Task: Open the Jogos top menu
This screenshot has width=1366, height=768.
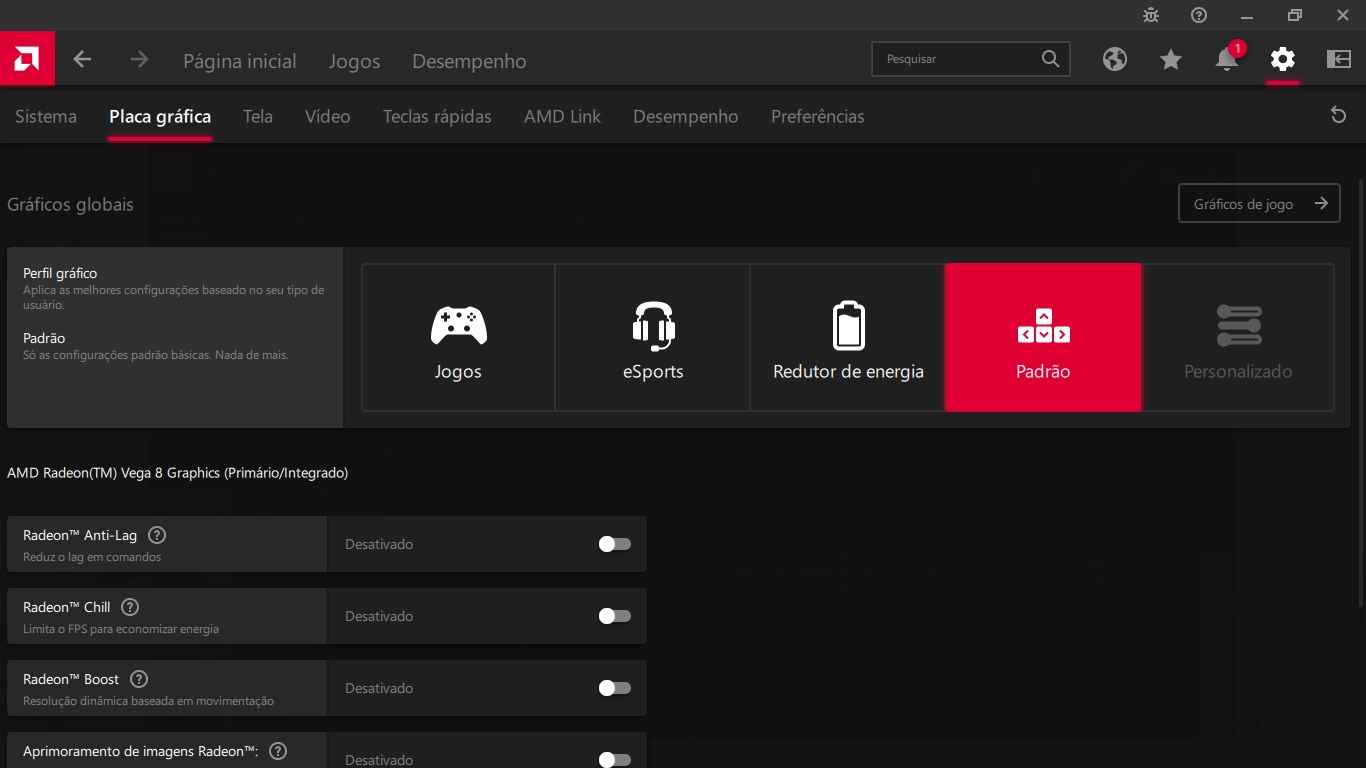Action: (355, 61)
